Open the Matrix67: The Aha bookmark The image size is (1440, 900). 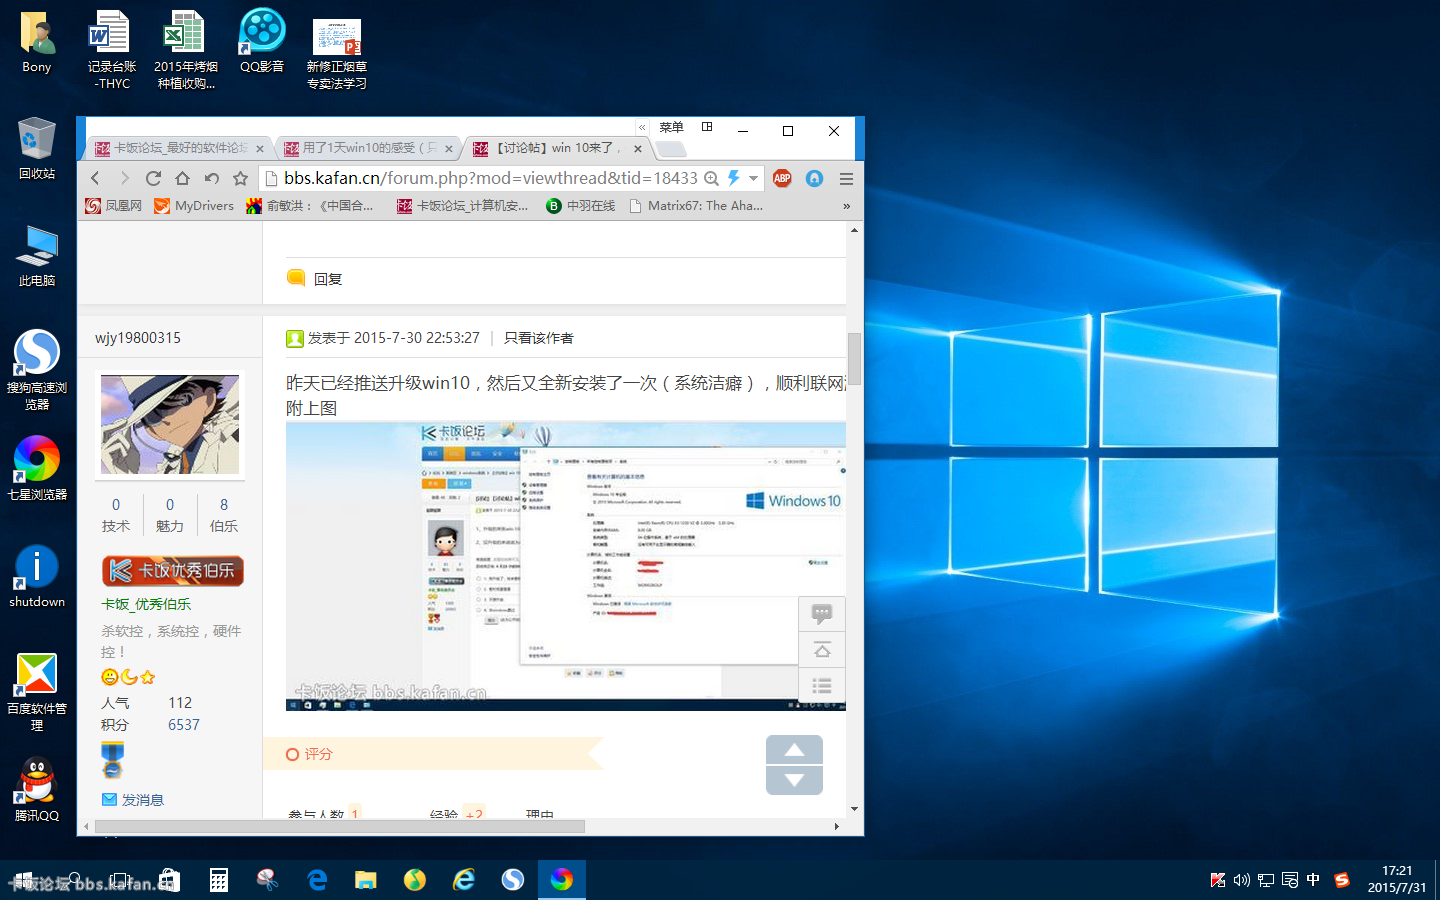pyautogui.click(x=696, y=206)
